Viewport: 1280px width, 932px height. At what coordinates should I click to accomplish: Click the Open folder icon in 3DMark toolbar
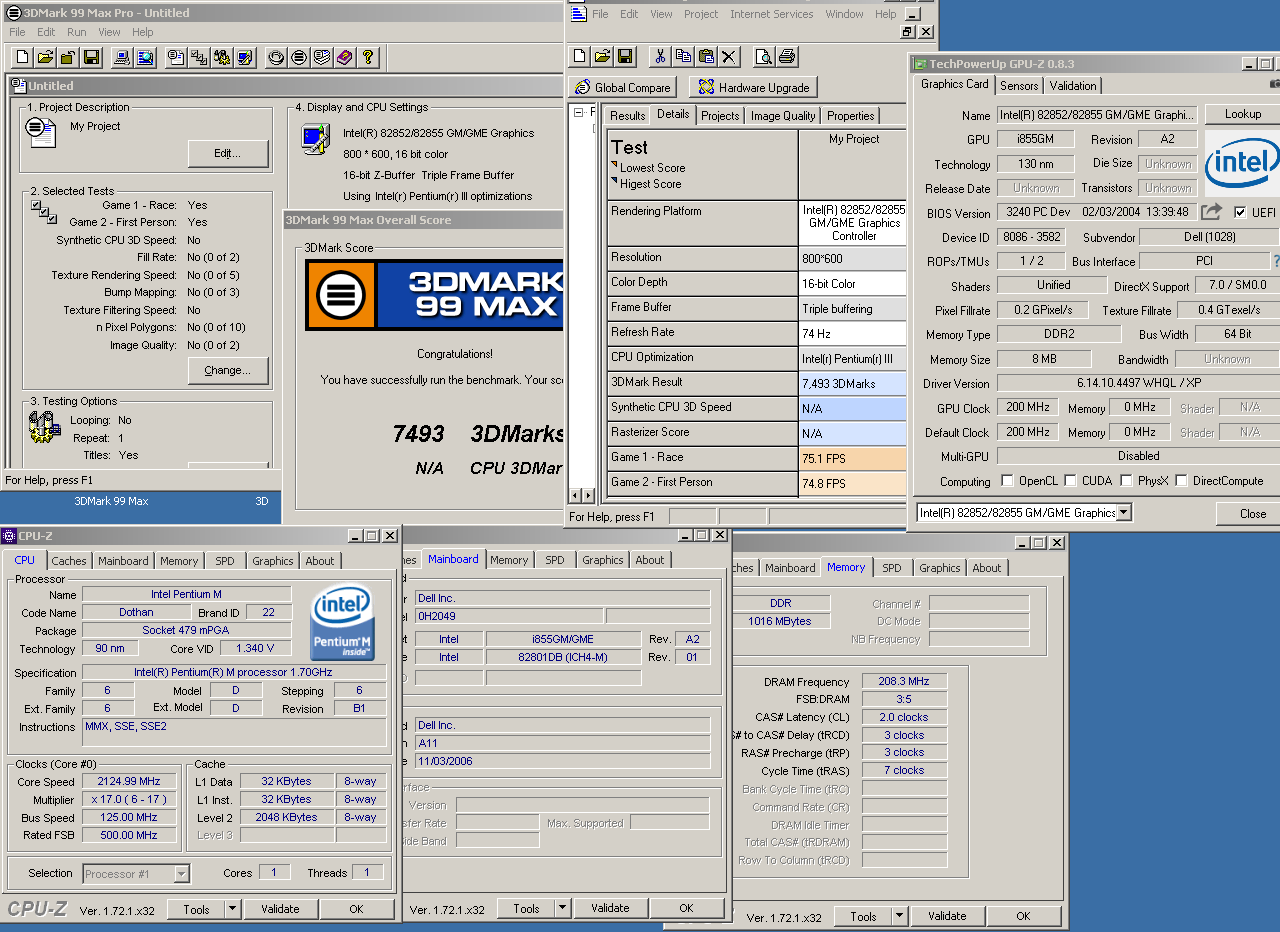[x=45, y=57]
